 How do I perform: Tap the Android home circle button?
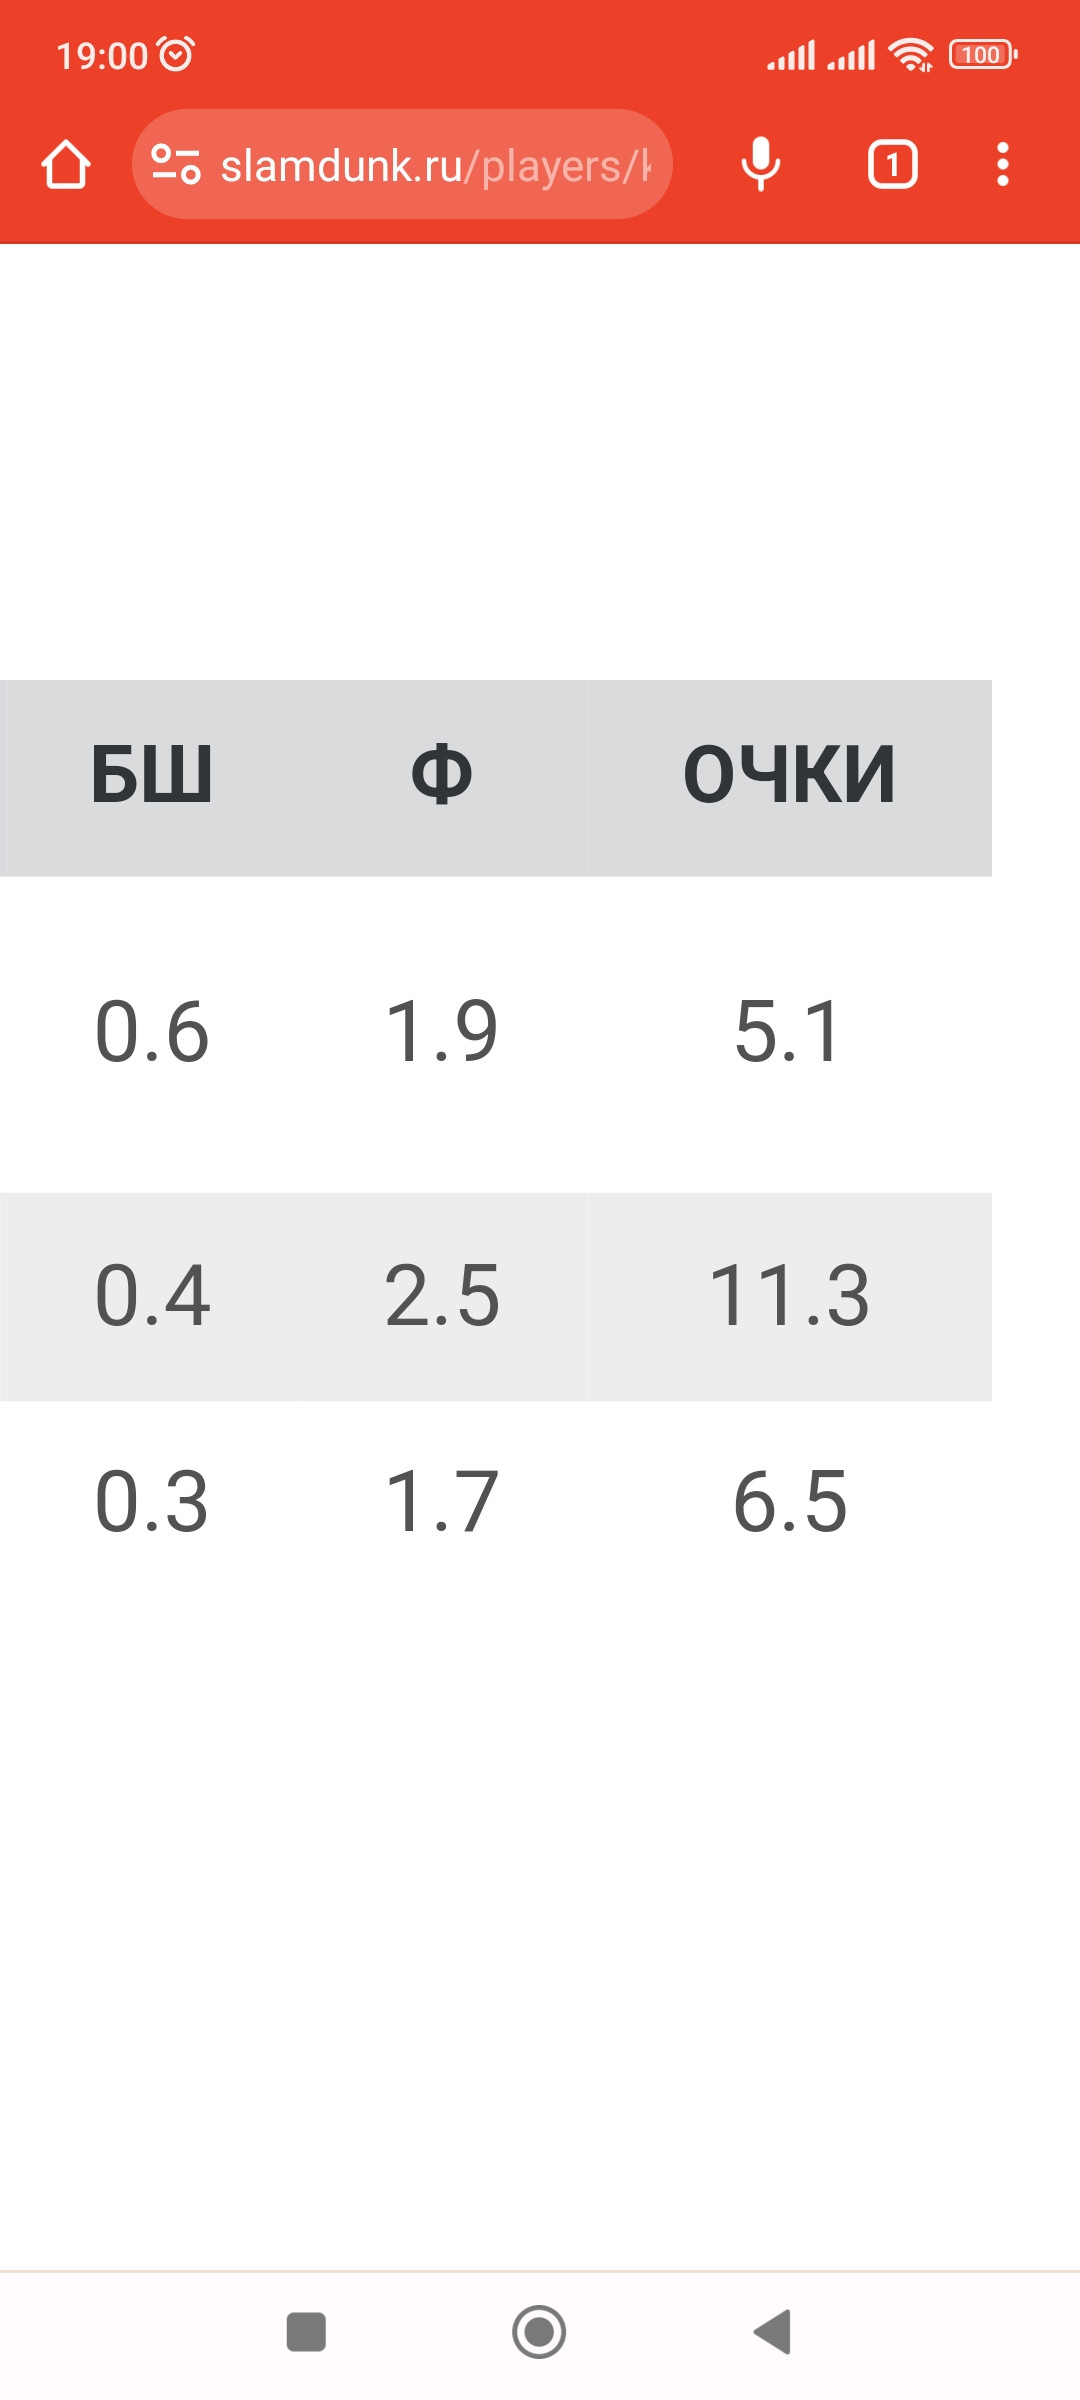[539, 2332]
